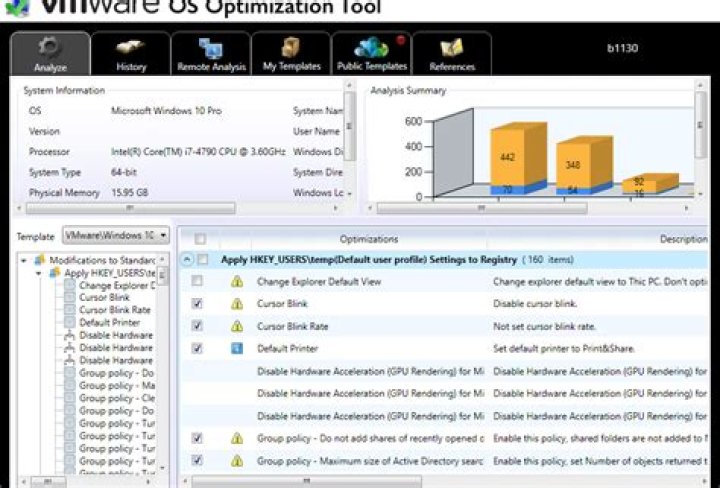
Task: Select Default Printer in tree
Action: (109, 323)
